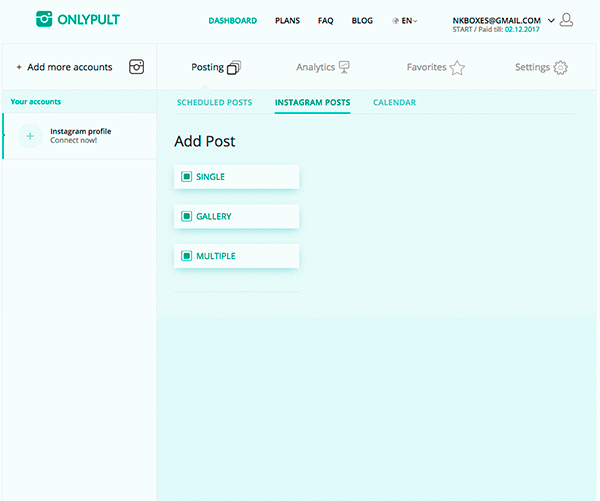Click the Your accounts heading
The width and height of the screenshot is (600, 501).
(x=36, y=101)
